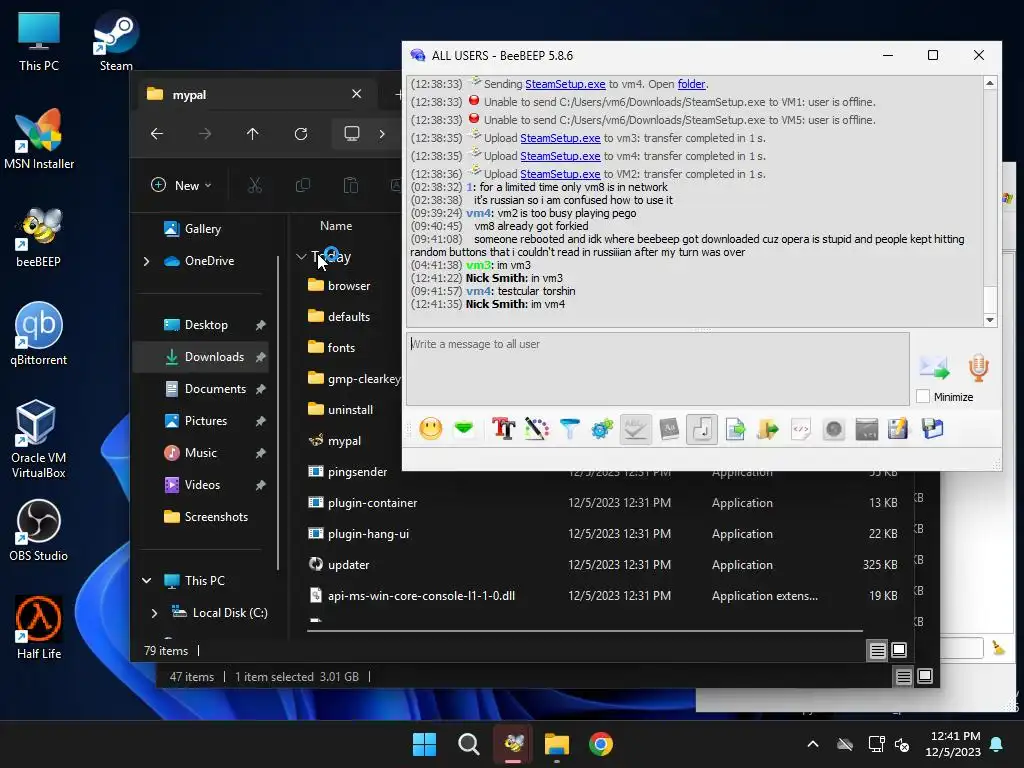Go up one folder in File Explorer
Viewport: 1024px width, 768px height.
(x=253, y=134)
